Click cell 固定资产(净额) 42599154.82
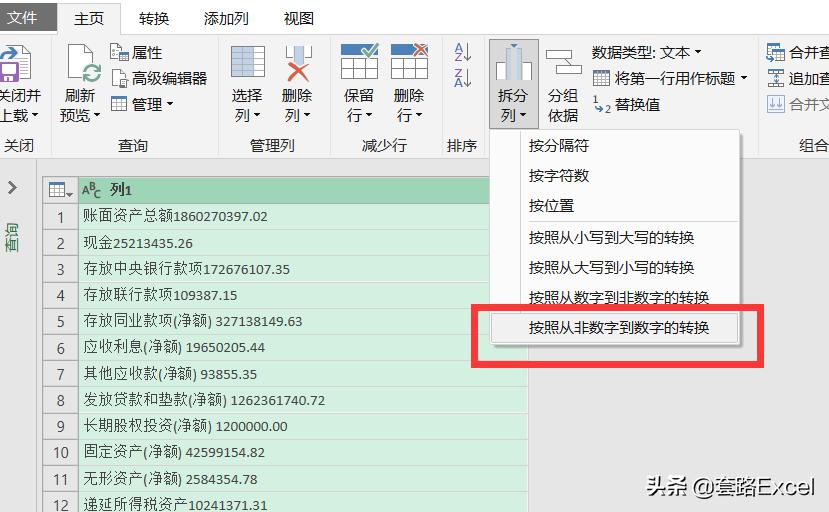The width and height of the screenshot is (829, 512). tap(303, 453)
